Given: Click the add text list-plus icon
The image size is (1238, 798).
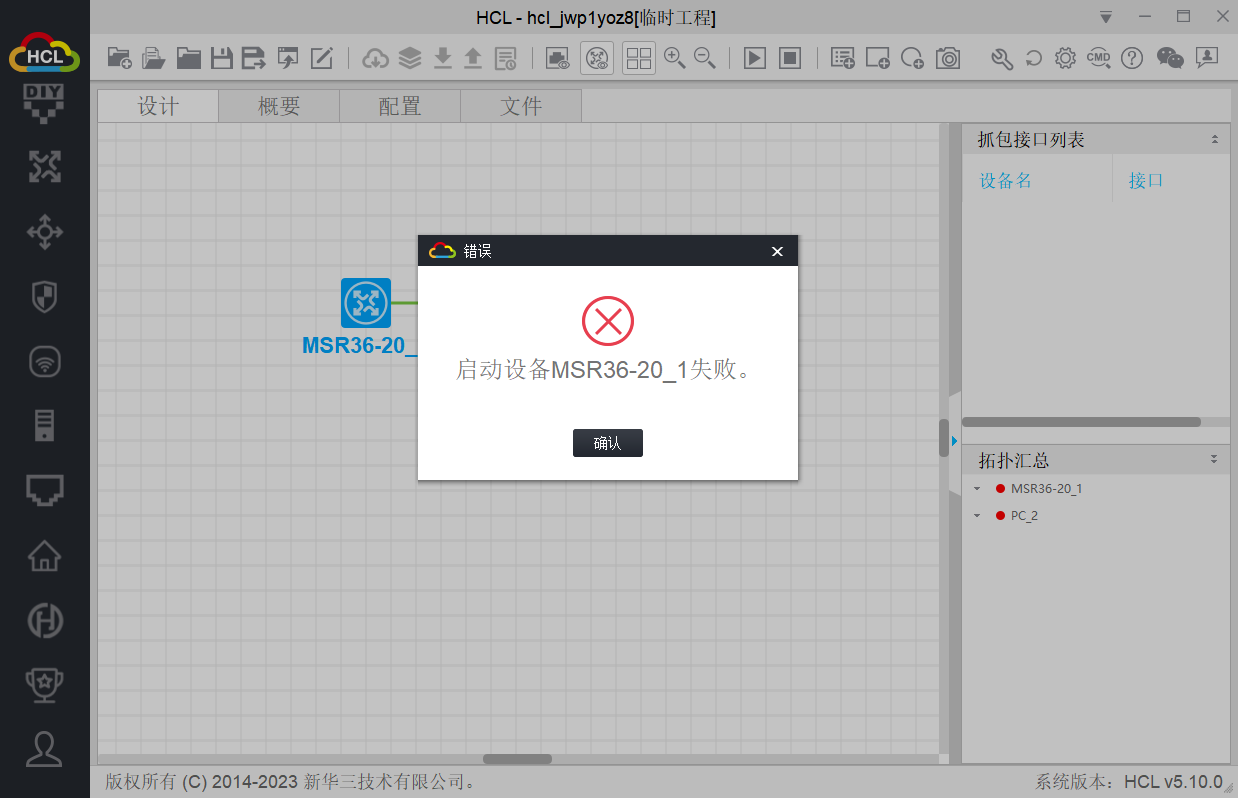Looking at the screenshot, I should pyautogui.click(x=843, y=58).
